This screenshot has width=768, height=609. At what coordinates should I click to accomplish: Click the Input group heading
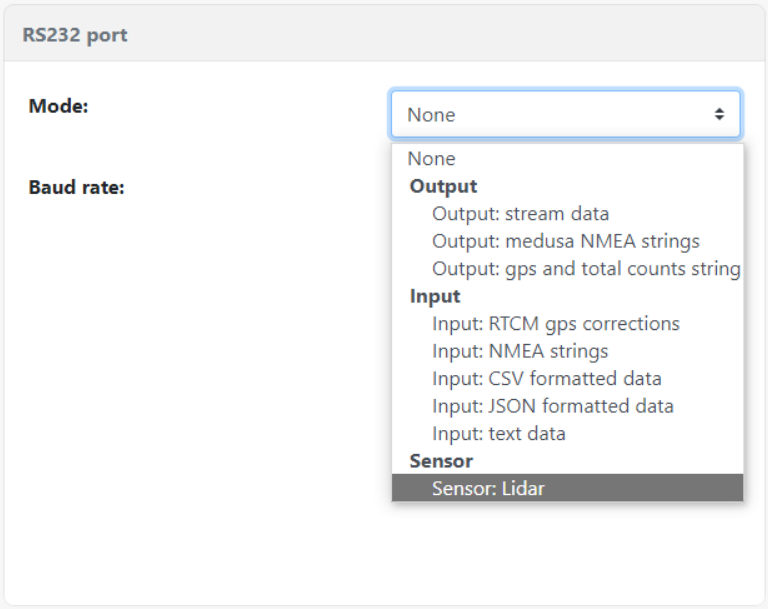[435, 297]
